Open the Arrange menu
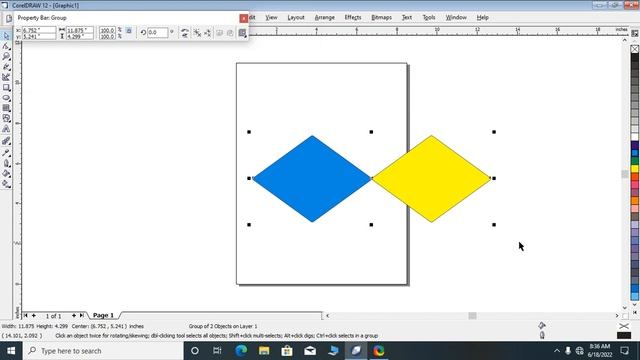 (x=325, y=18)
